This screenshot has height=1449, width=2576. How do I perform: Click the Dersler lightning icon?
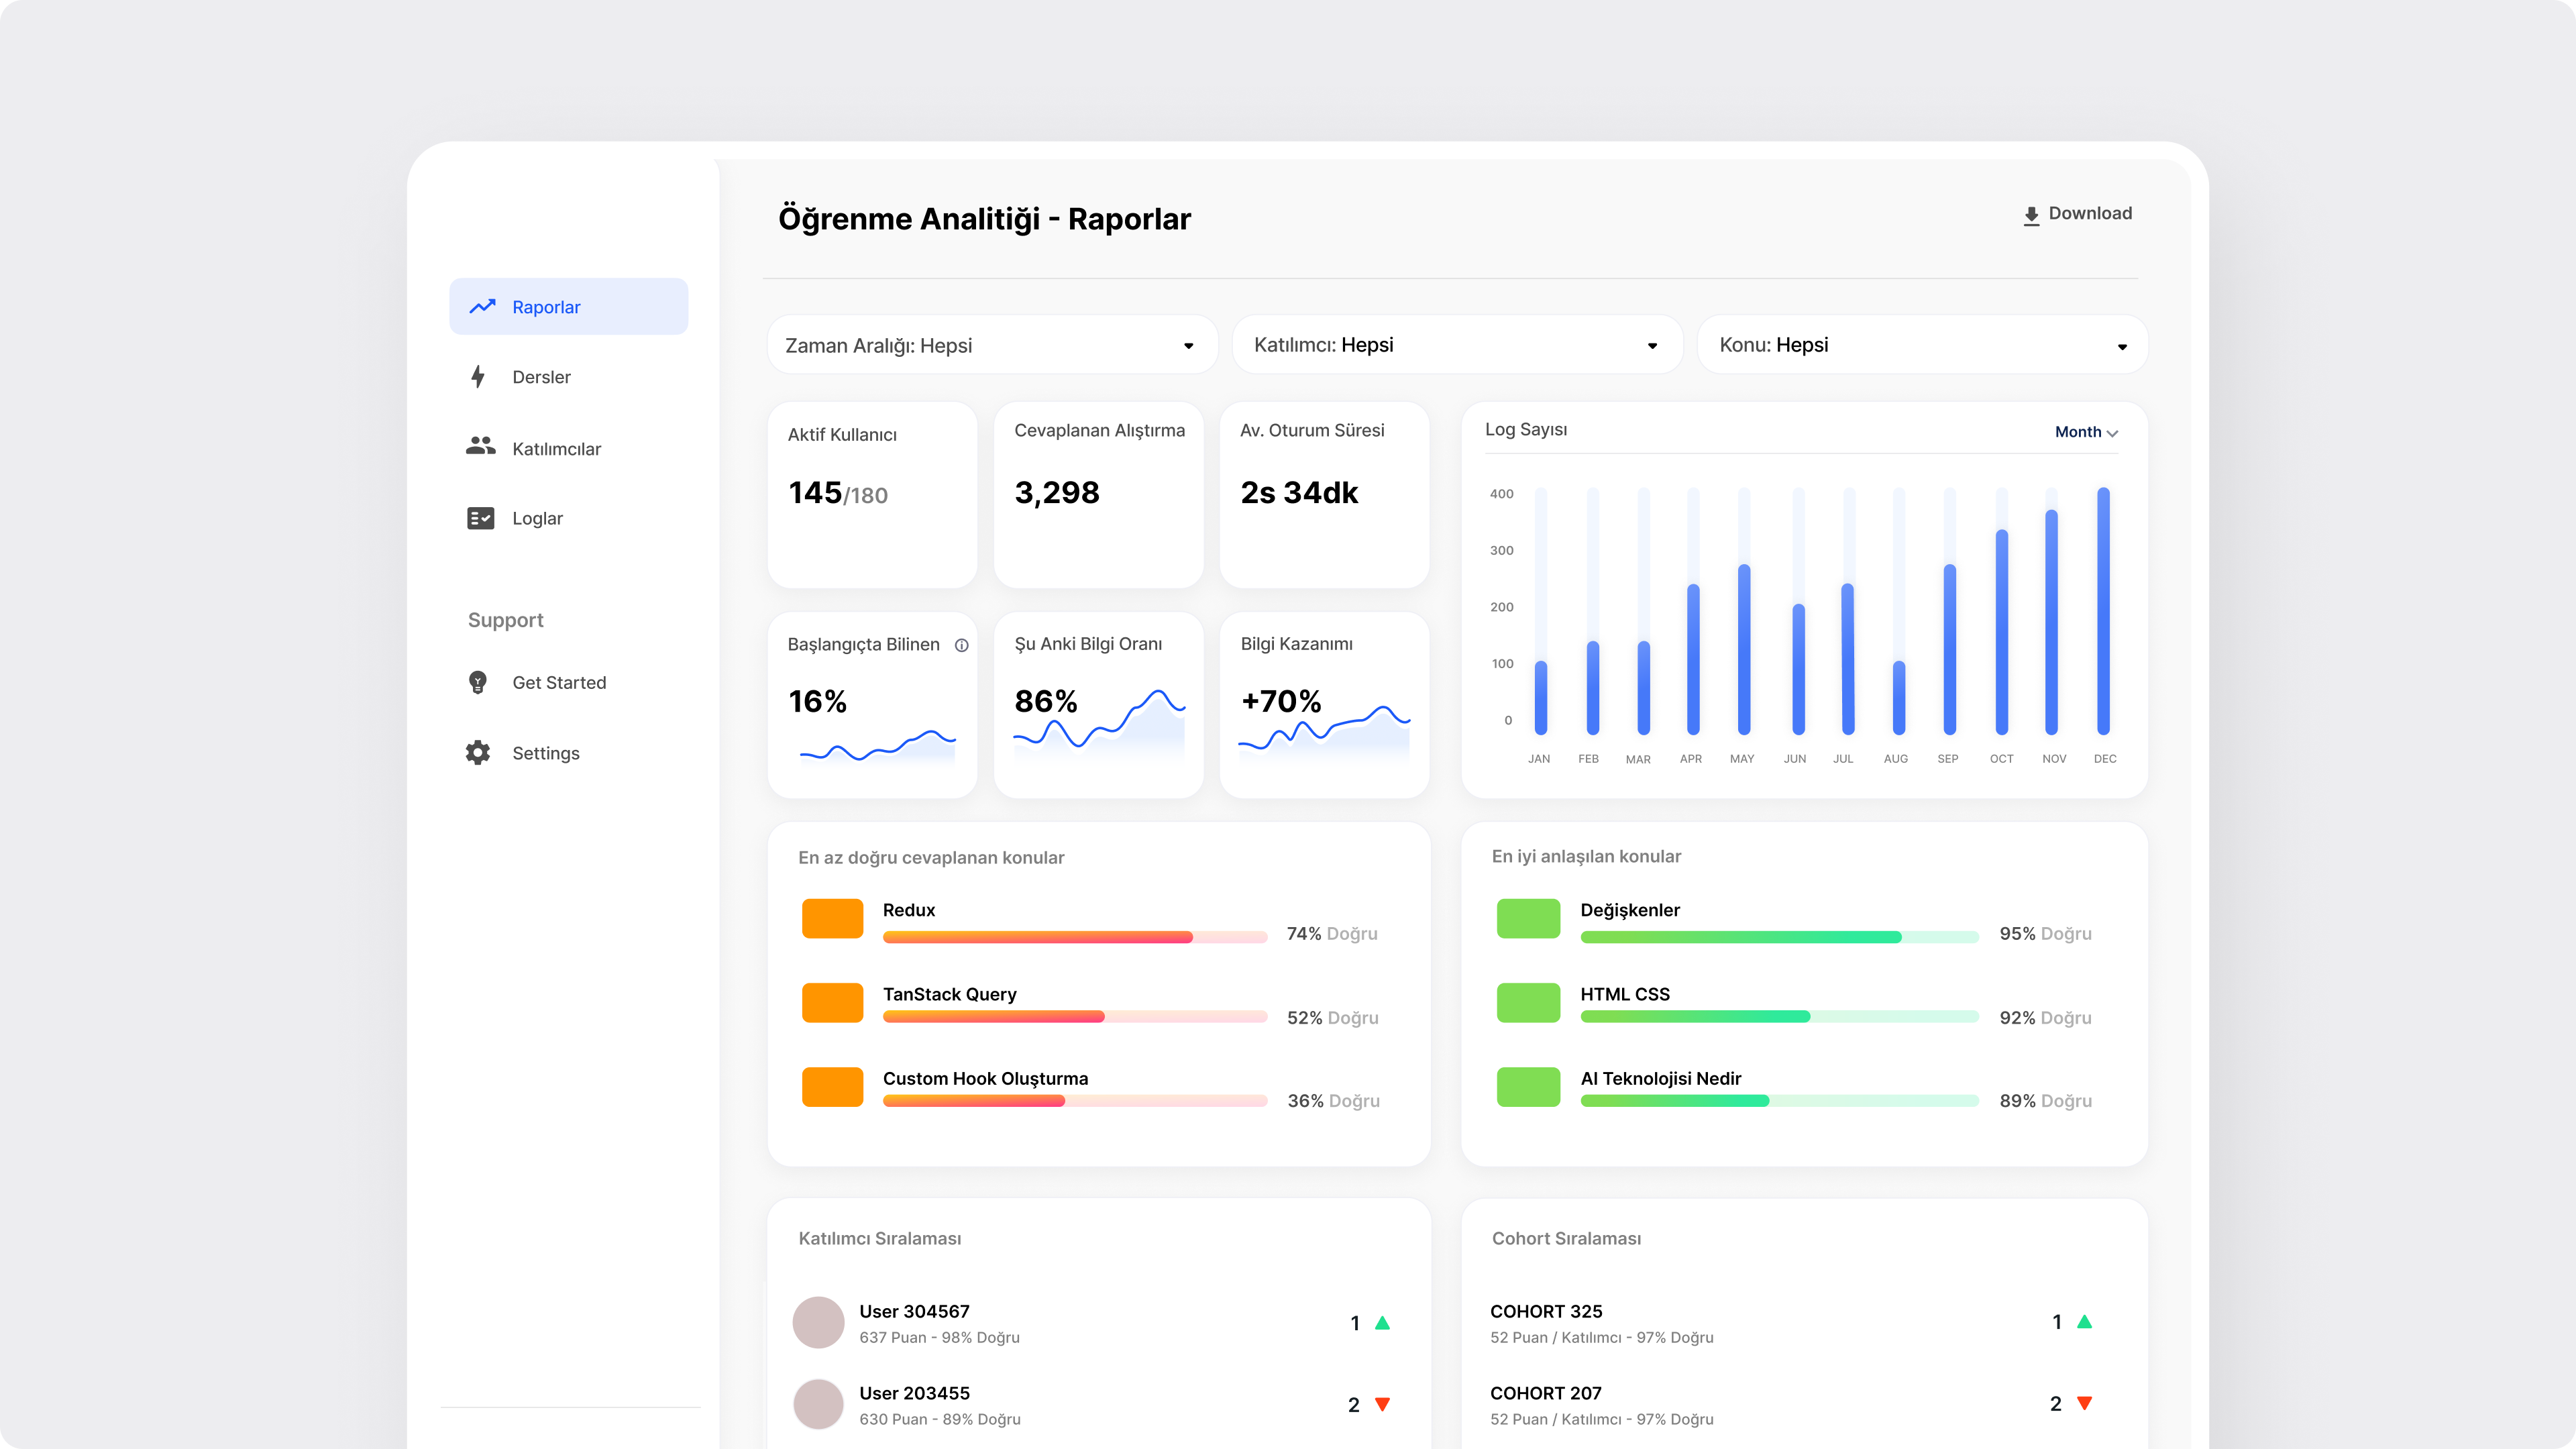pos(479,377)
